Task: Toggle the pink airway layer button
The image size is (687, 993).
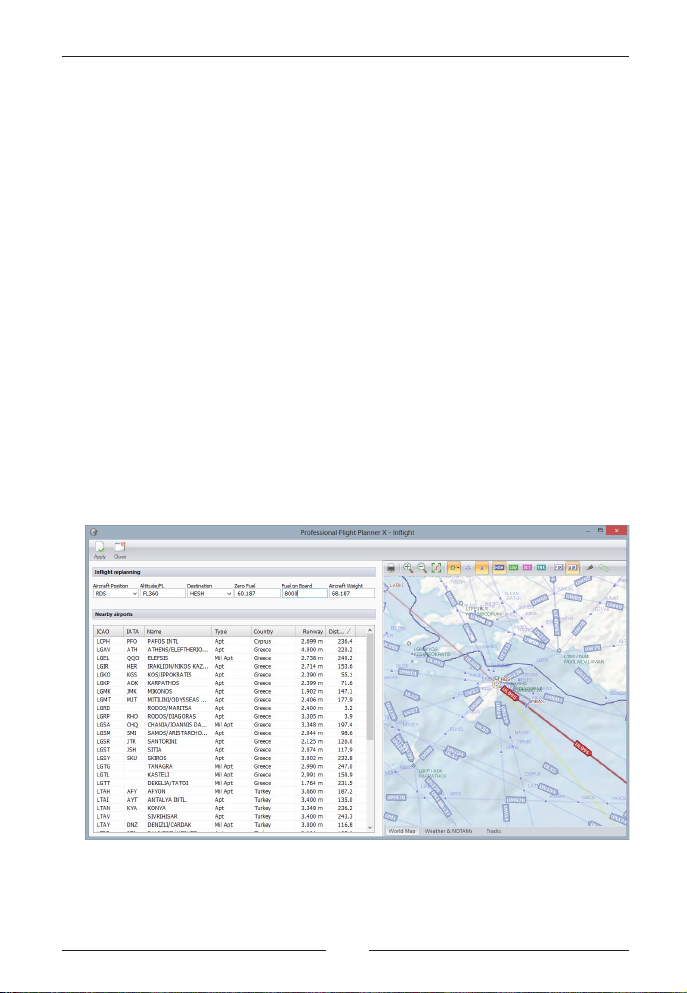Action: [527, 568]
